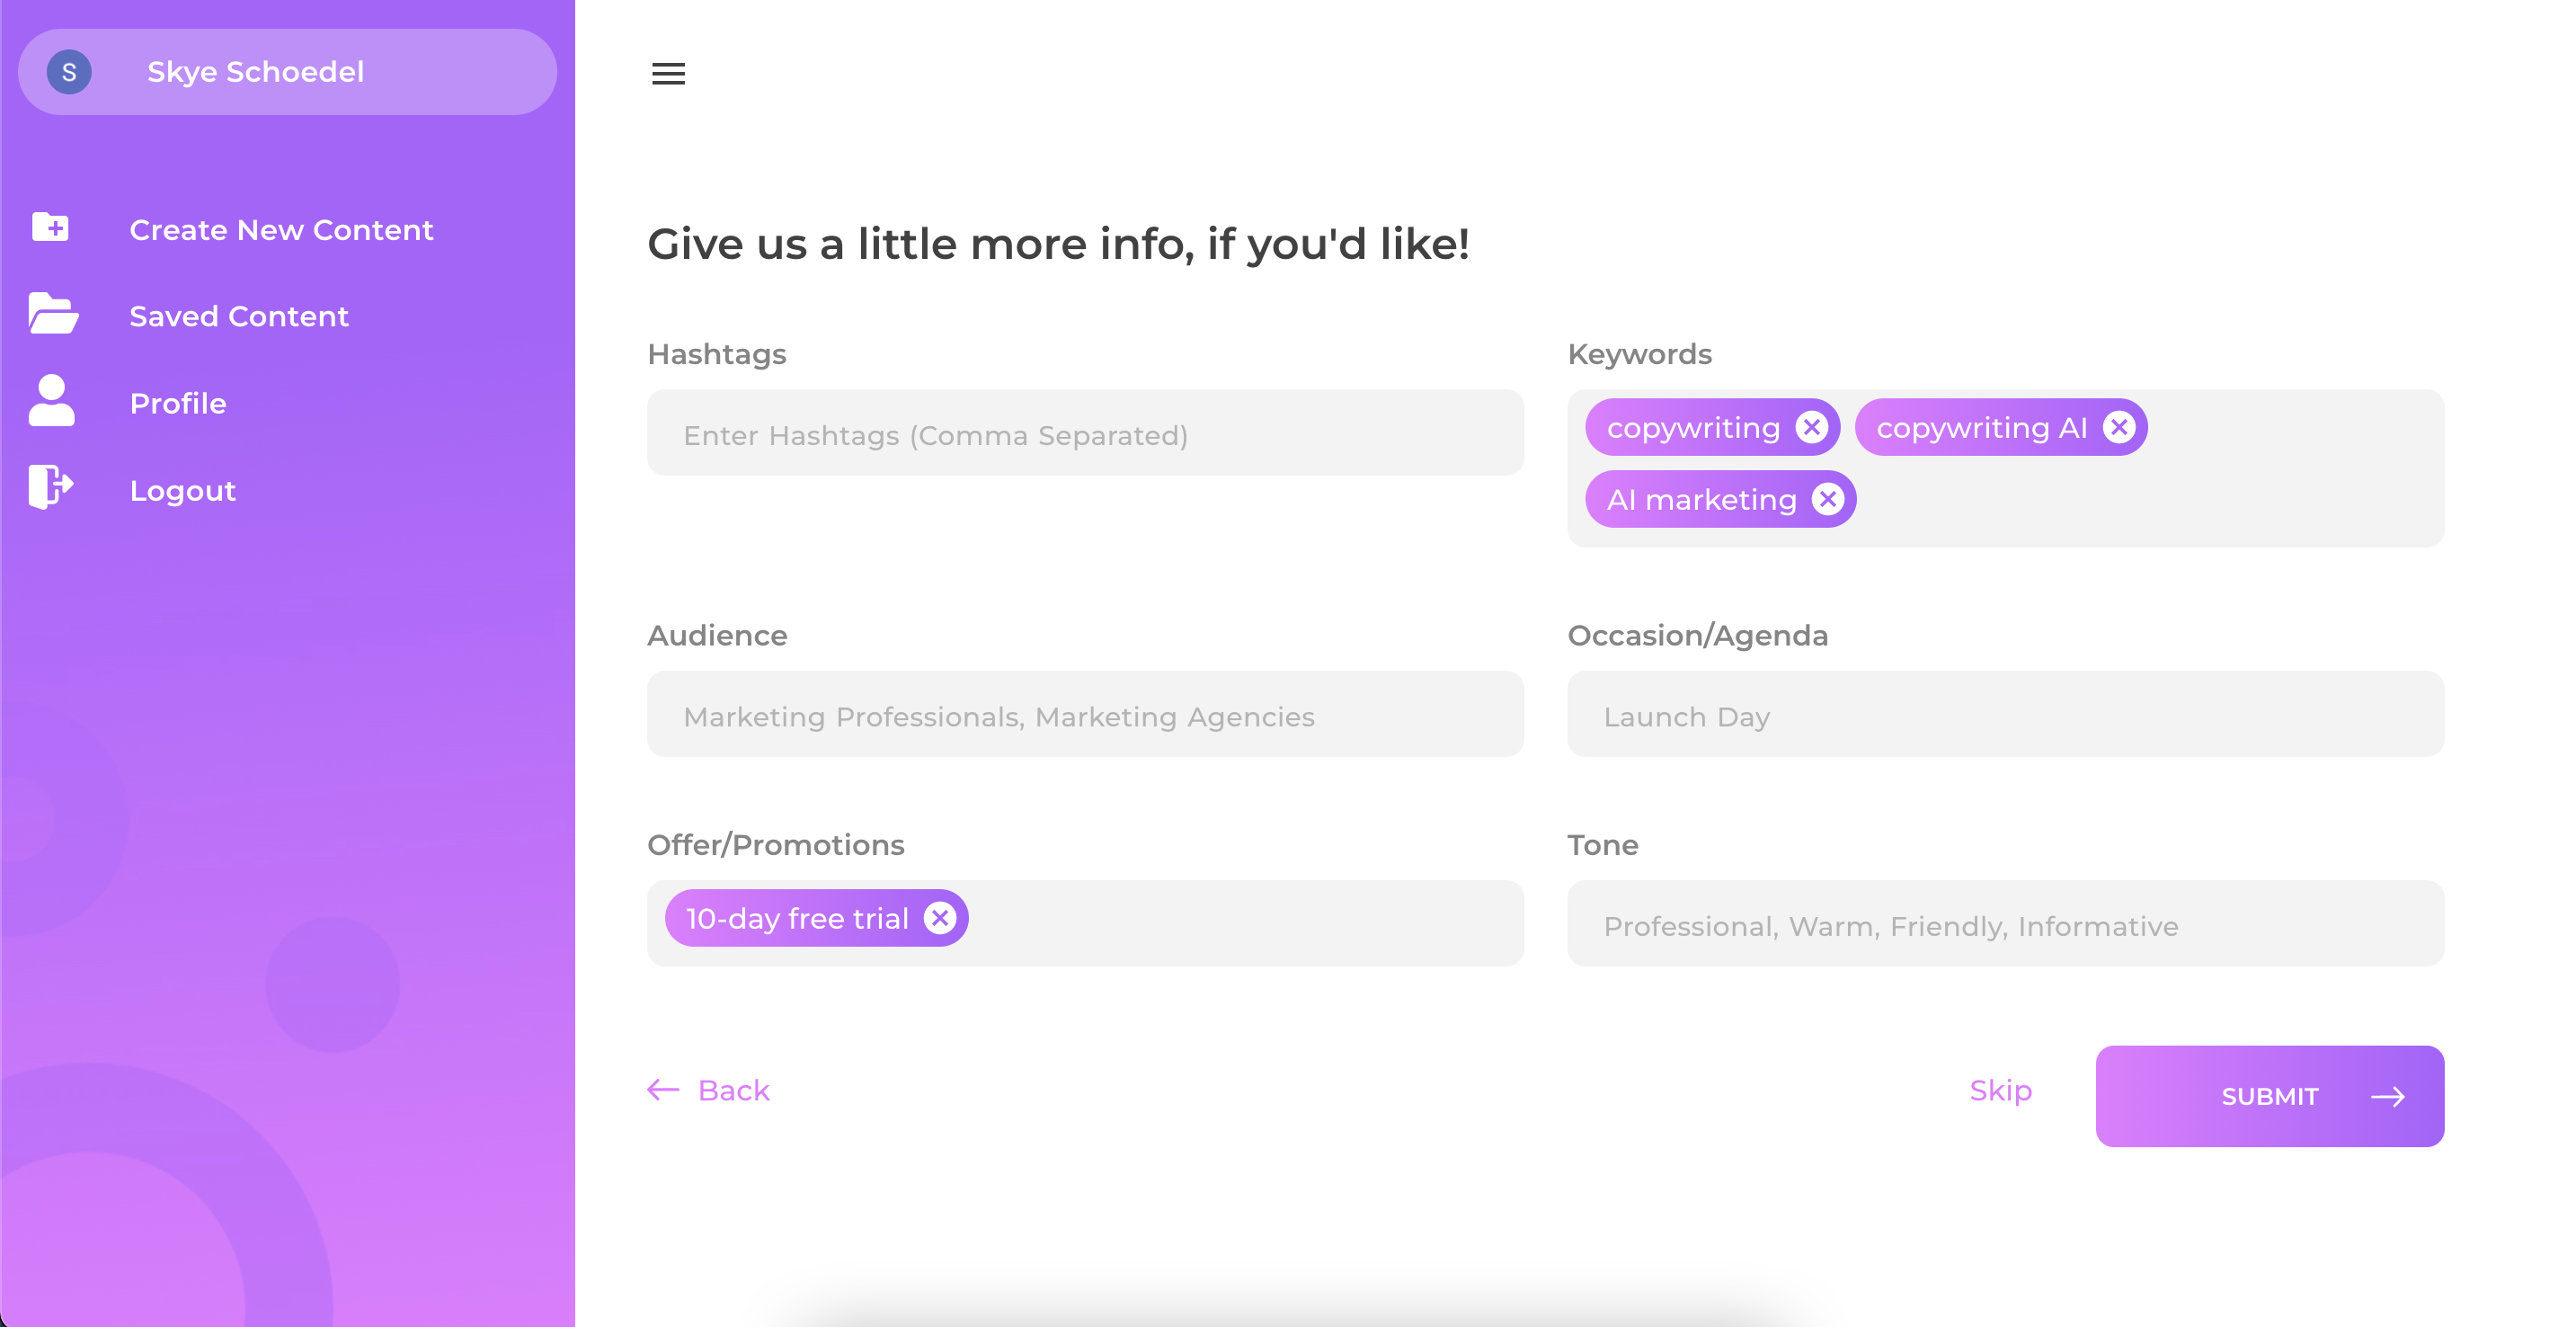The image size is (2576, 1327).
Task: Click the Profile person icon
Action: pyautogui.click(x=51, y=401)
